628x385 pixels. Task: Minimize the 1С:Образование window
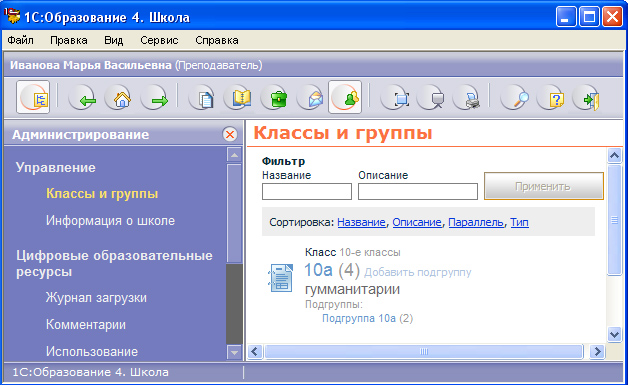(x=566, y=17)
